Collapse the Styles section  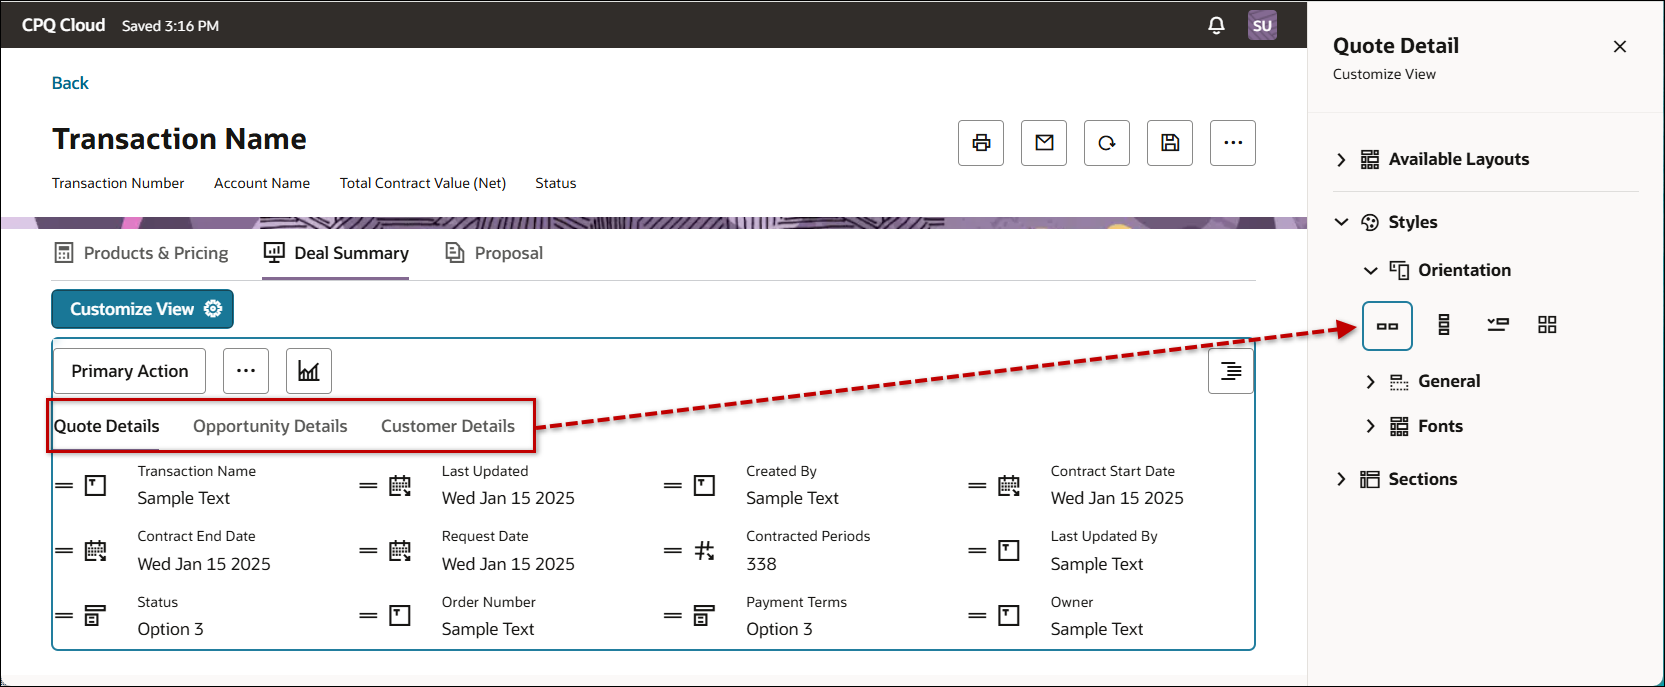[x=1341, y=222]
